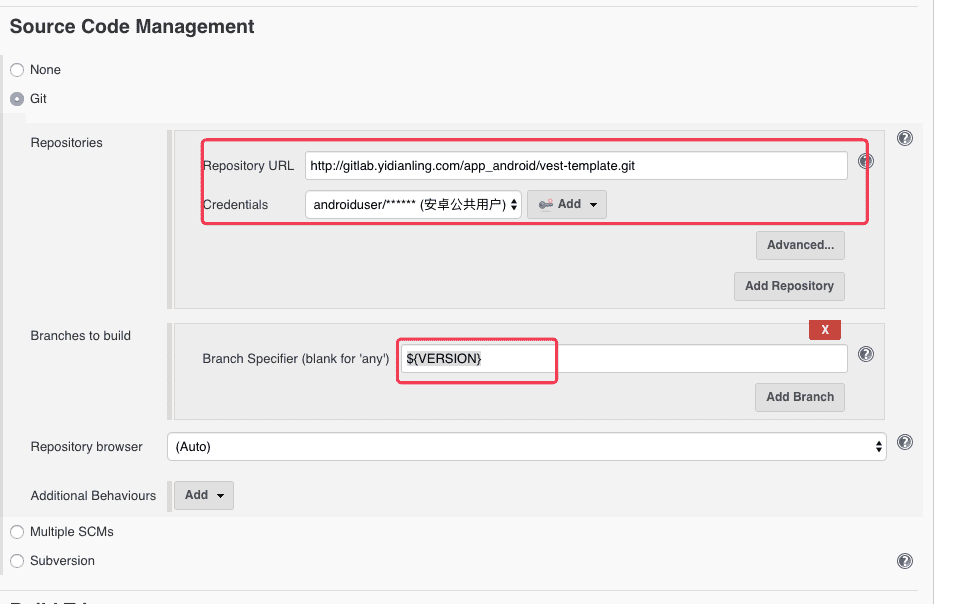This screenshot has height=604, width=979.
Task: Open help for Repository browser
Action: (904, 442)
